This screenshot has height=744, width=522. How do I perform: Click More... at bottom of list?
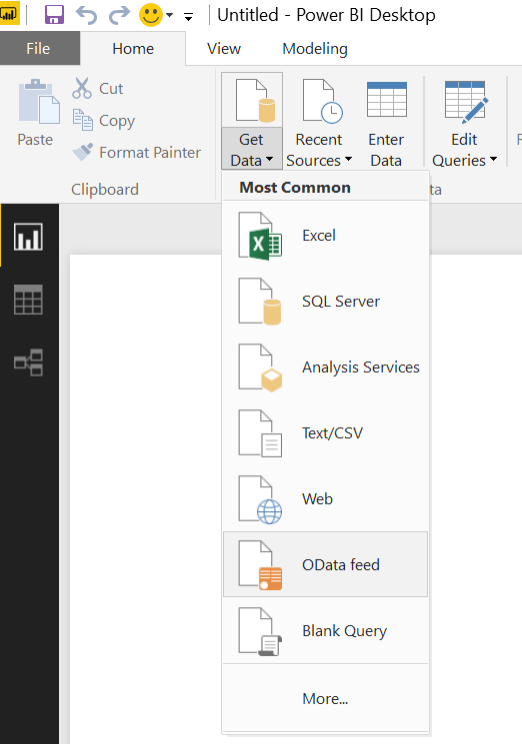pos(326,698)
